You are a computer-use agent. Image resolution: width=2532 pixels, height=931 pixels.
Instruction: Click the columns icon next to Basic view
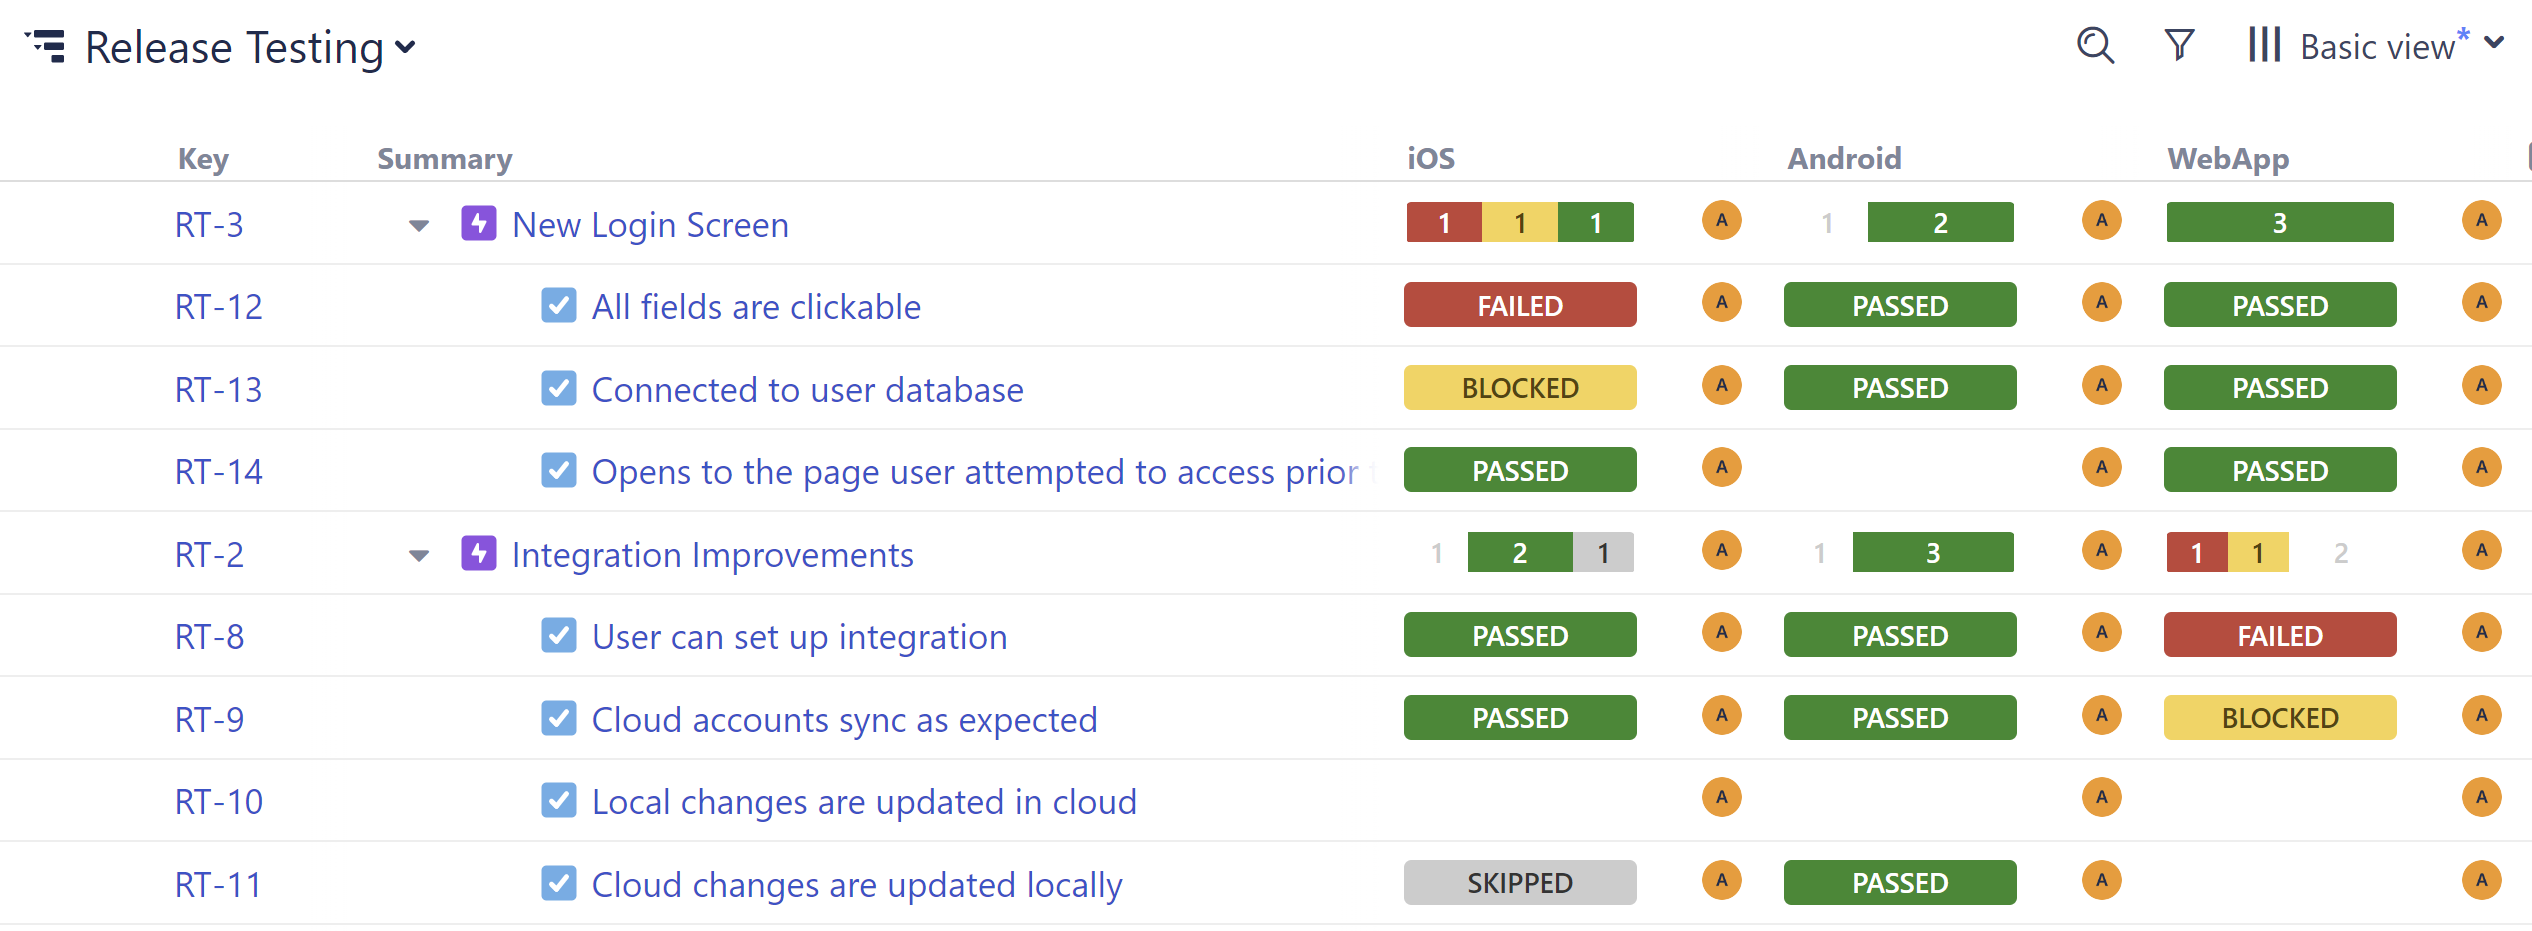pos(2263,44)
